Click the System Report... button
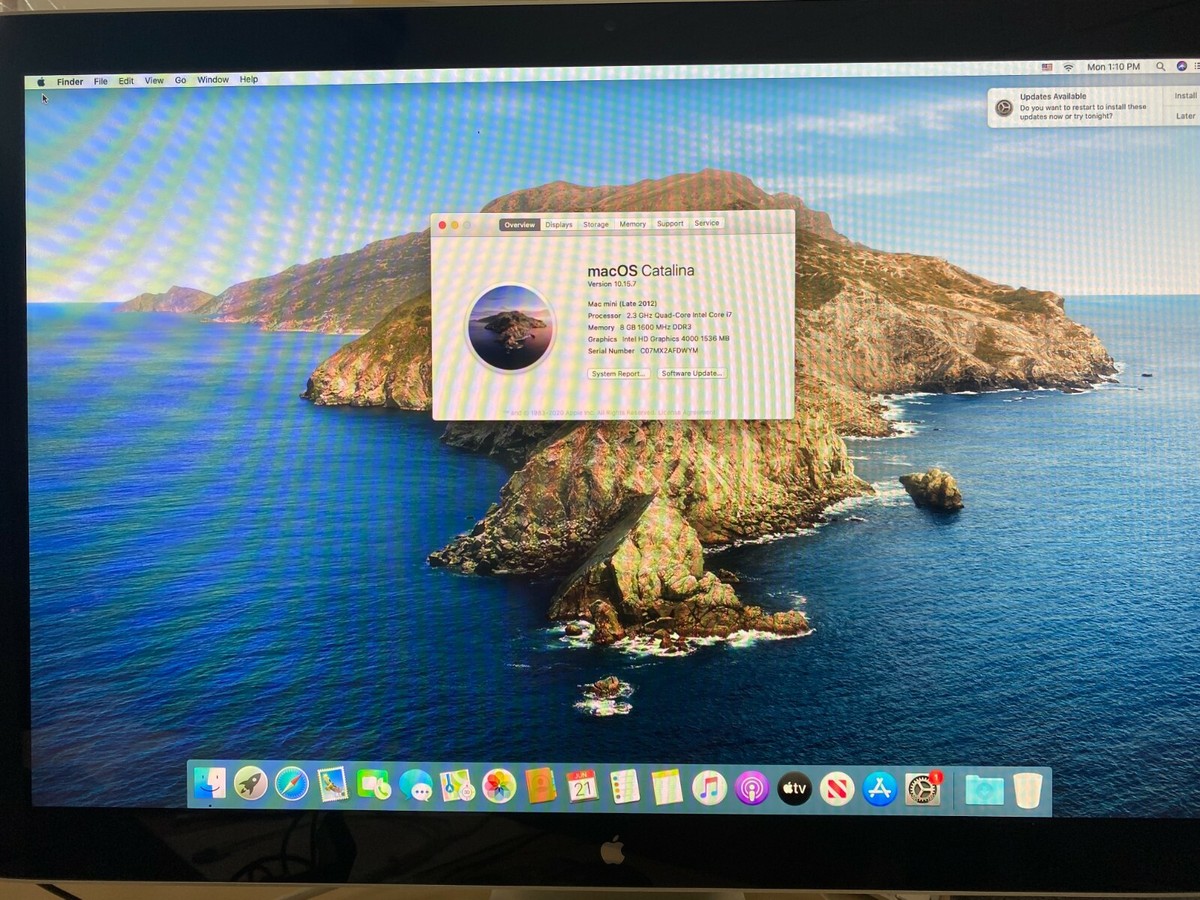 (x=619, y=374)
